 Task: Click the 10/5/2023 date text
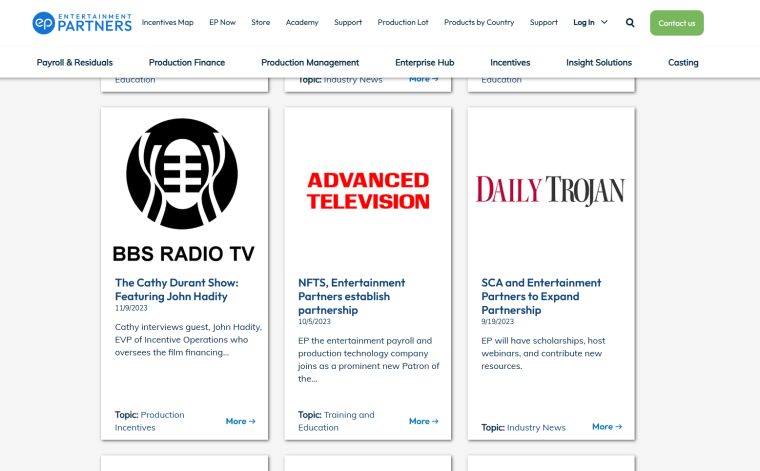coord(314,322)
